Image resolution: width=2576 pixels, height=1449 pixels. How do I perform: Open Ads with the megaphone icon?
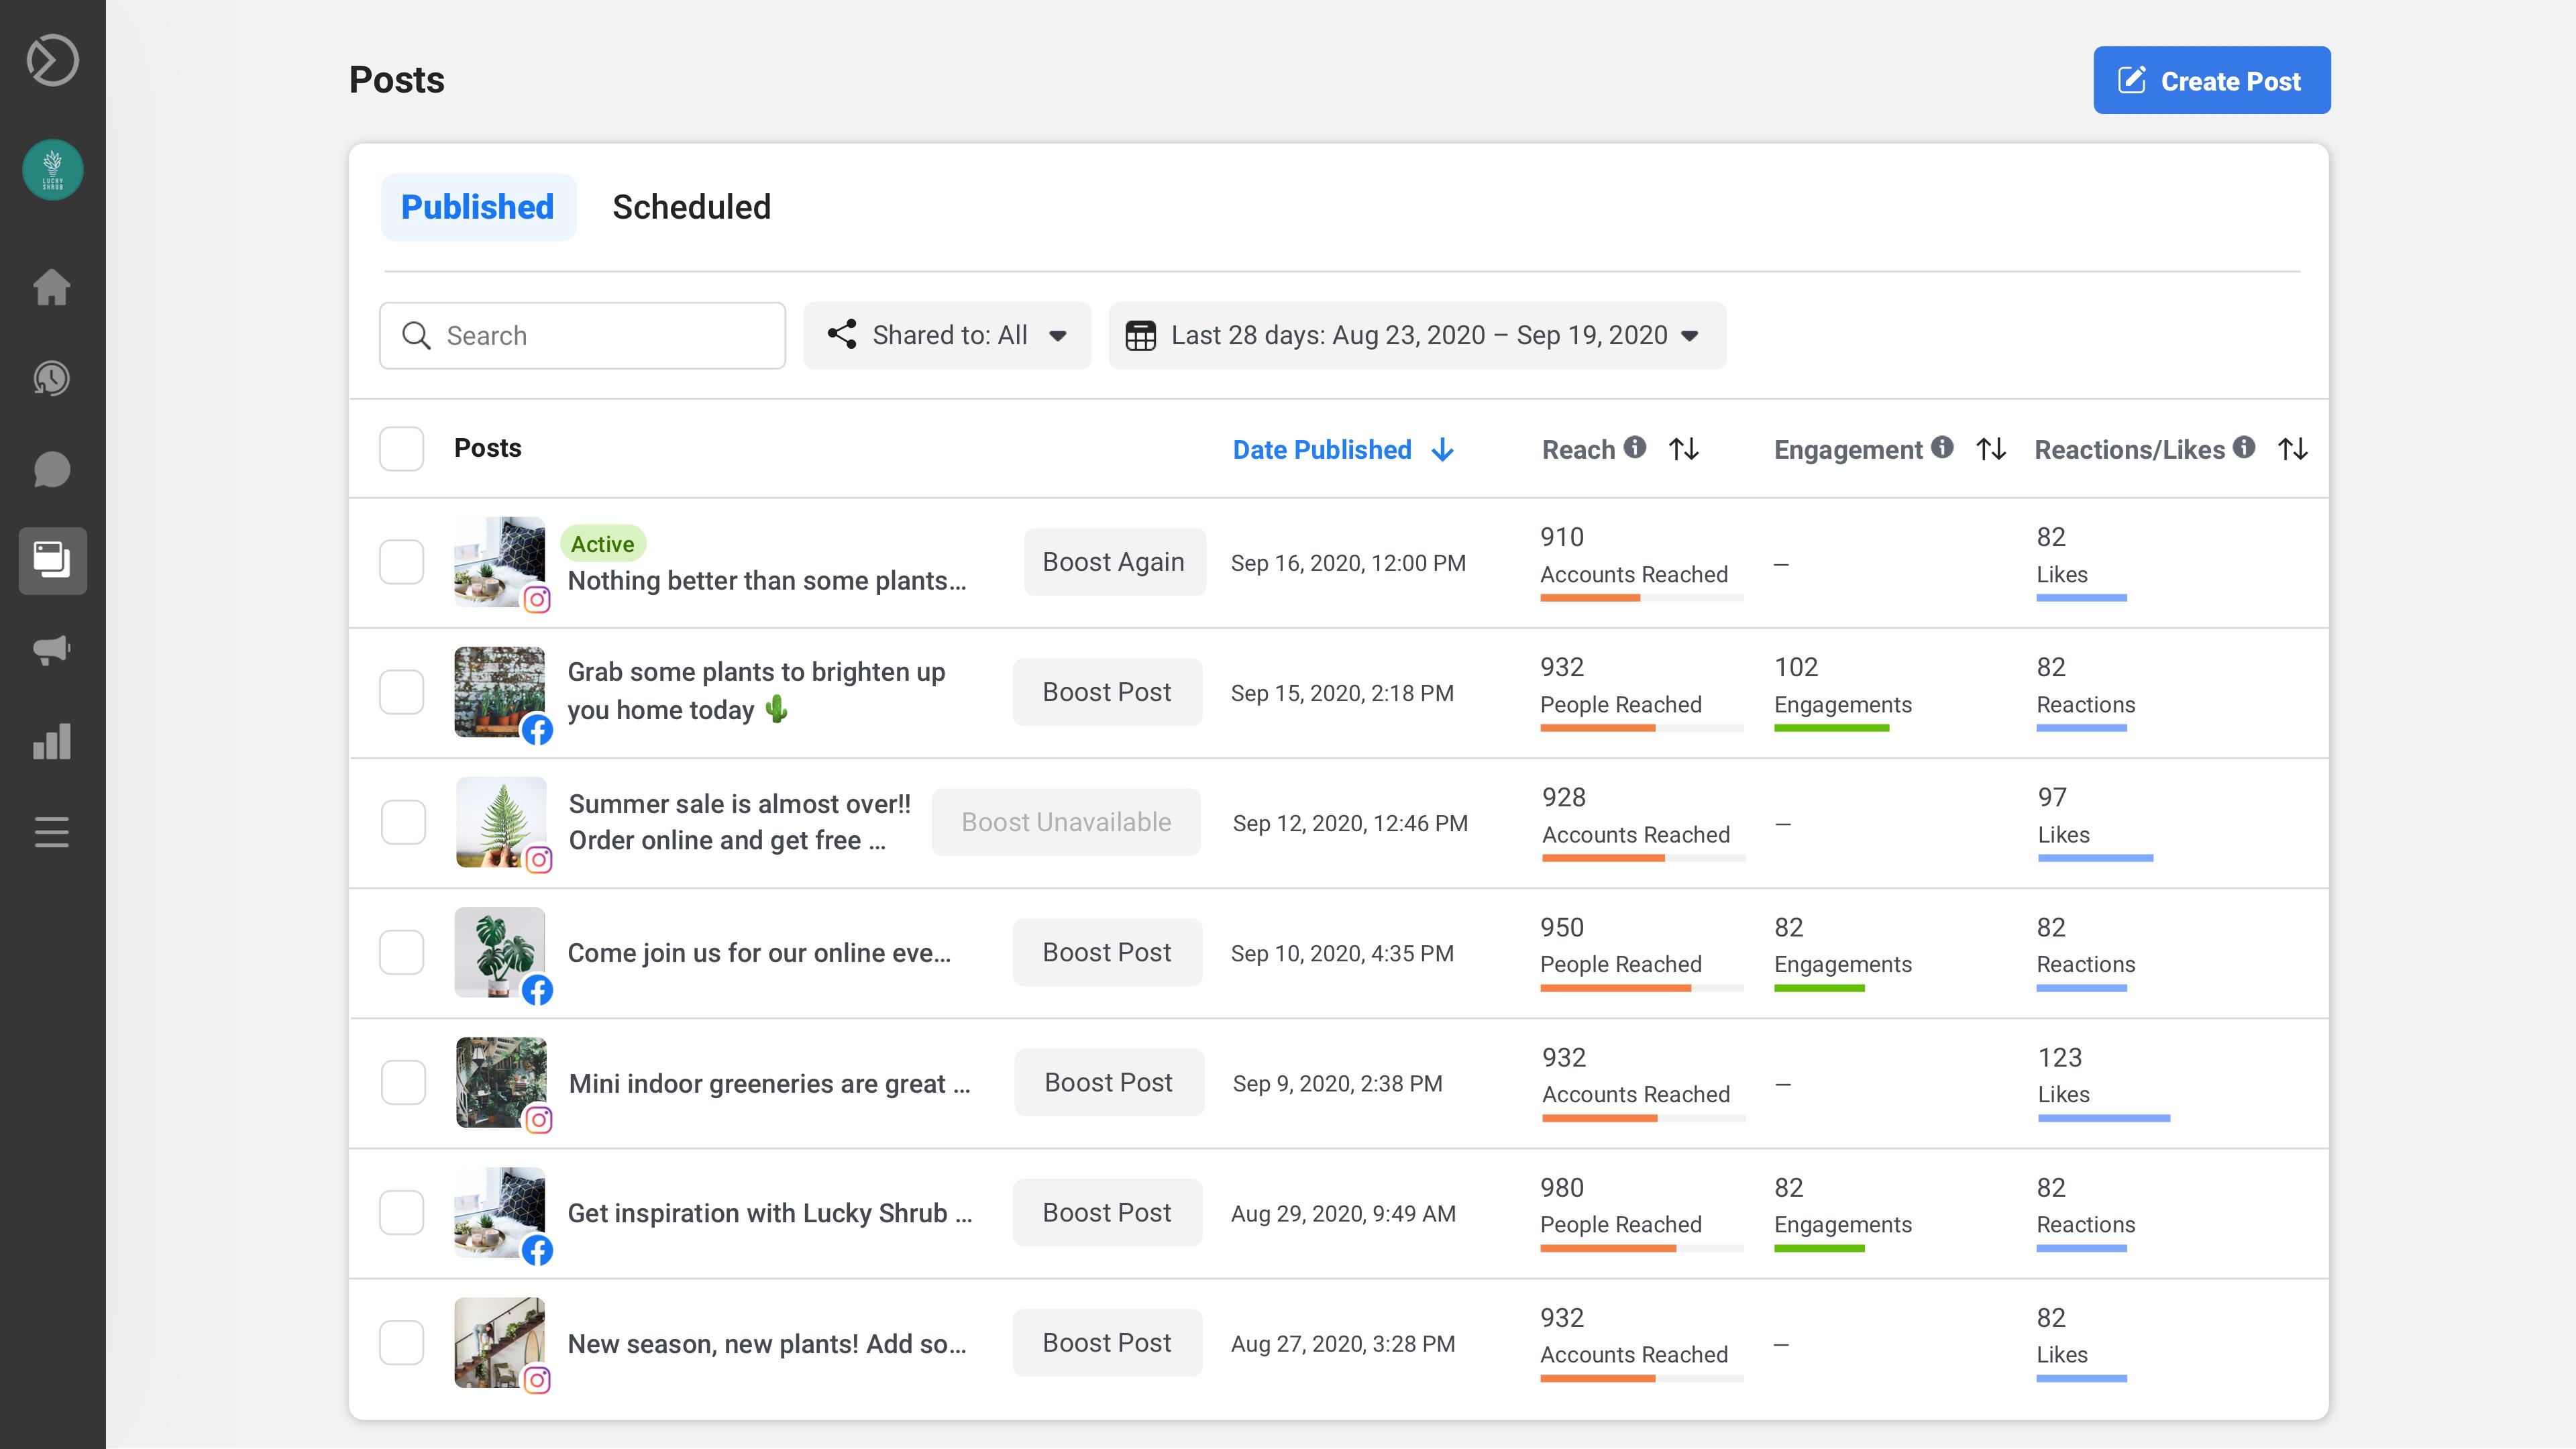tap(51, 651)
